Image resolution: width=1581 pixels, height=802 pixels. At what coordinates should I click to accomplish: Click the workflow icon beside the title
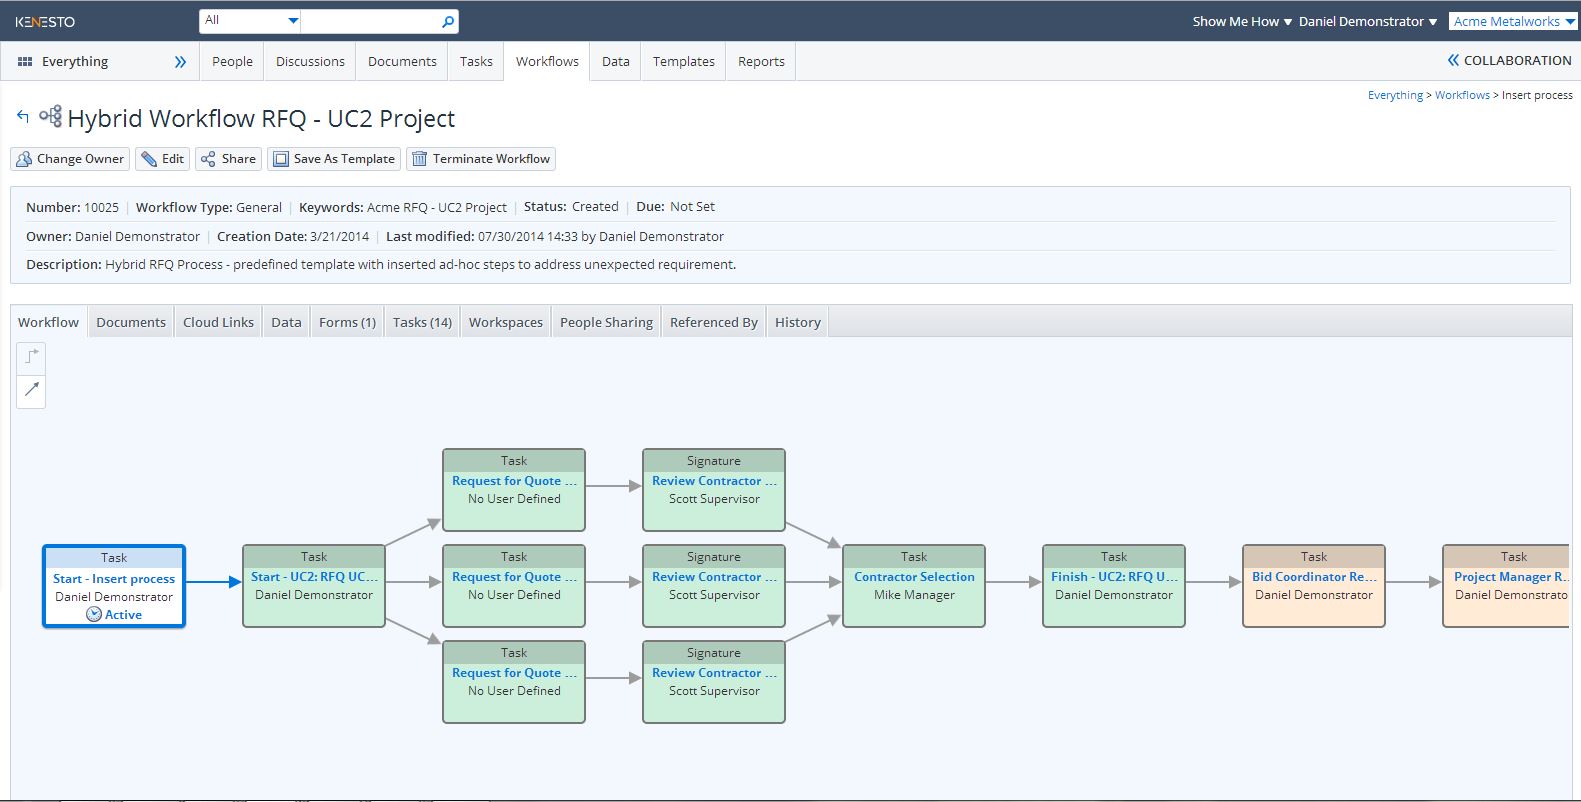coord(50,116)
